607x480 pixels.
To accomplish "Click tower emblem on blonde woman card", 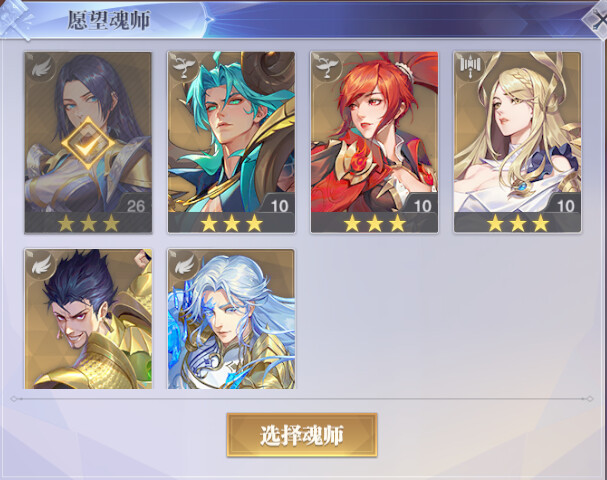I will pos(470,67).
